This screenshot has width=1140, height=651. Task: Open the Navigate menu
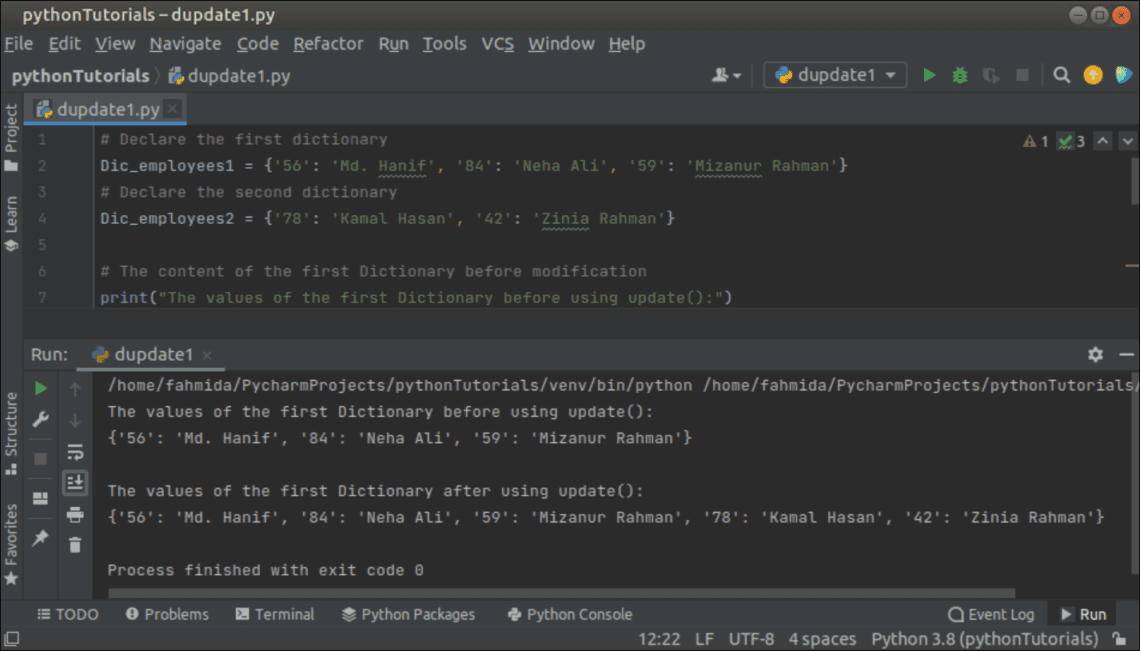[185, 44]
